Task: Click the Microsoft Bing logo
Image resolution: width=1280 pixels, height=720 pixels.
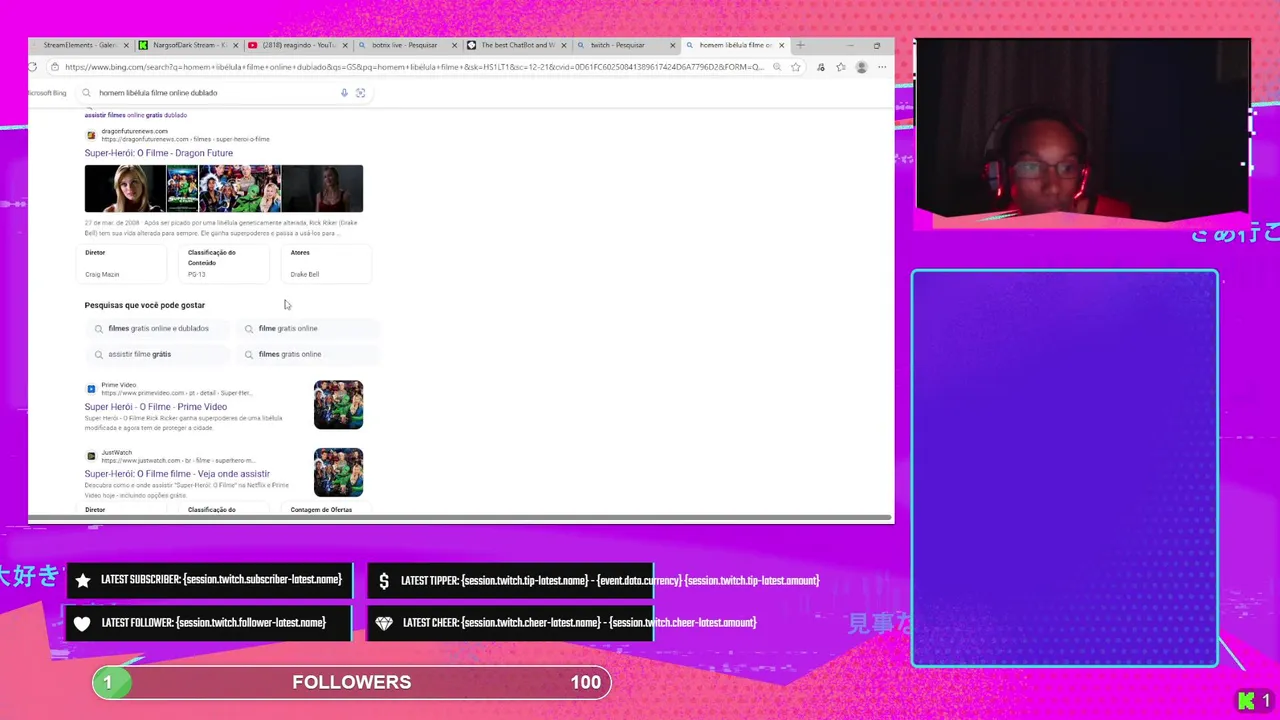Action: point(47,93)
